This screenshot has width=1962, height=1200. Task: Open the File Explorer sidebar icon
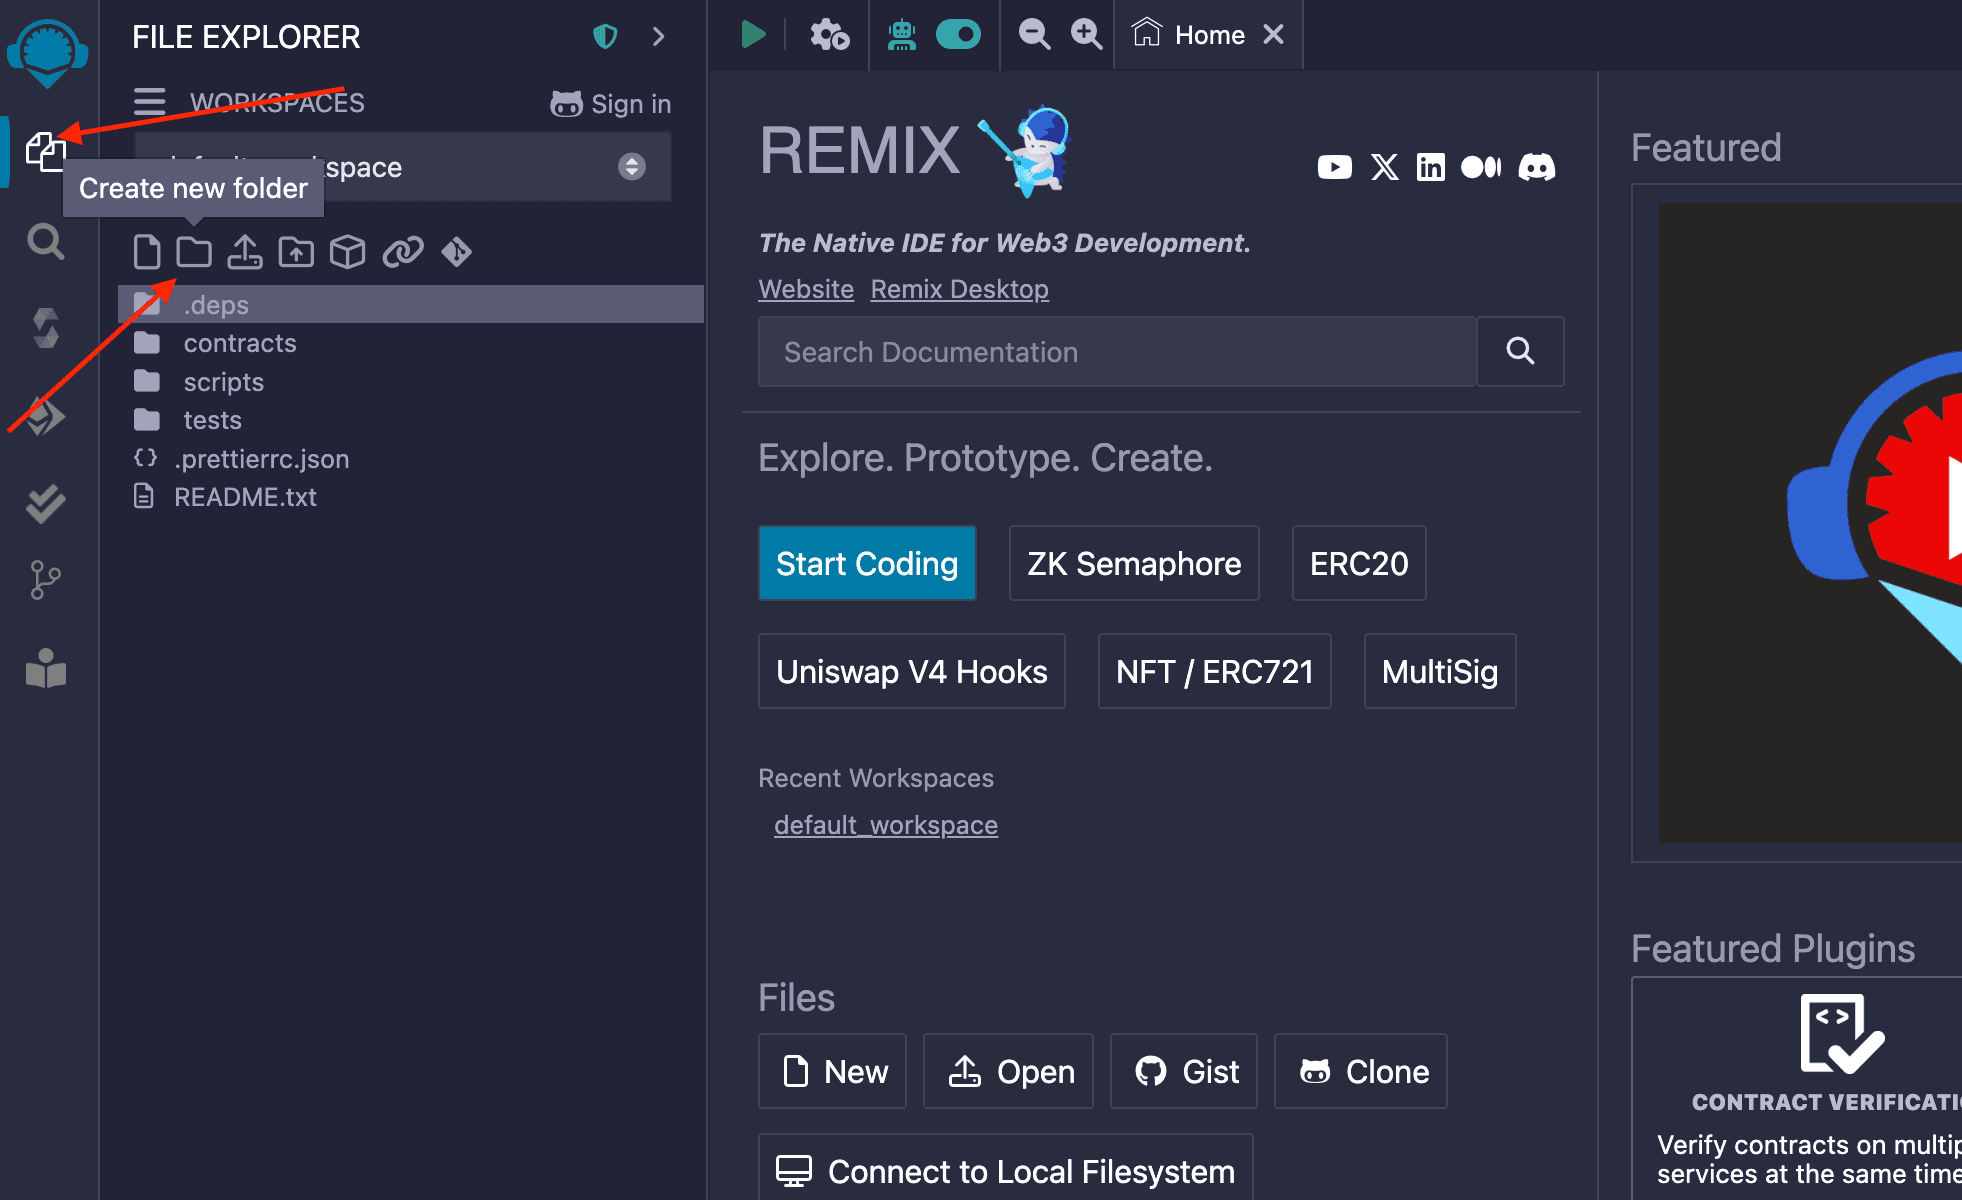(46, 151)
